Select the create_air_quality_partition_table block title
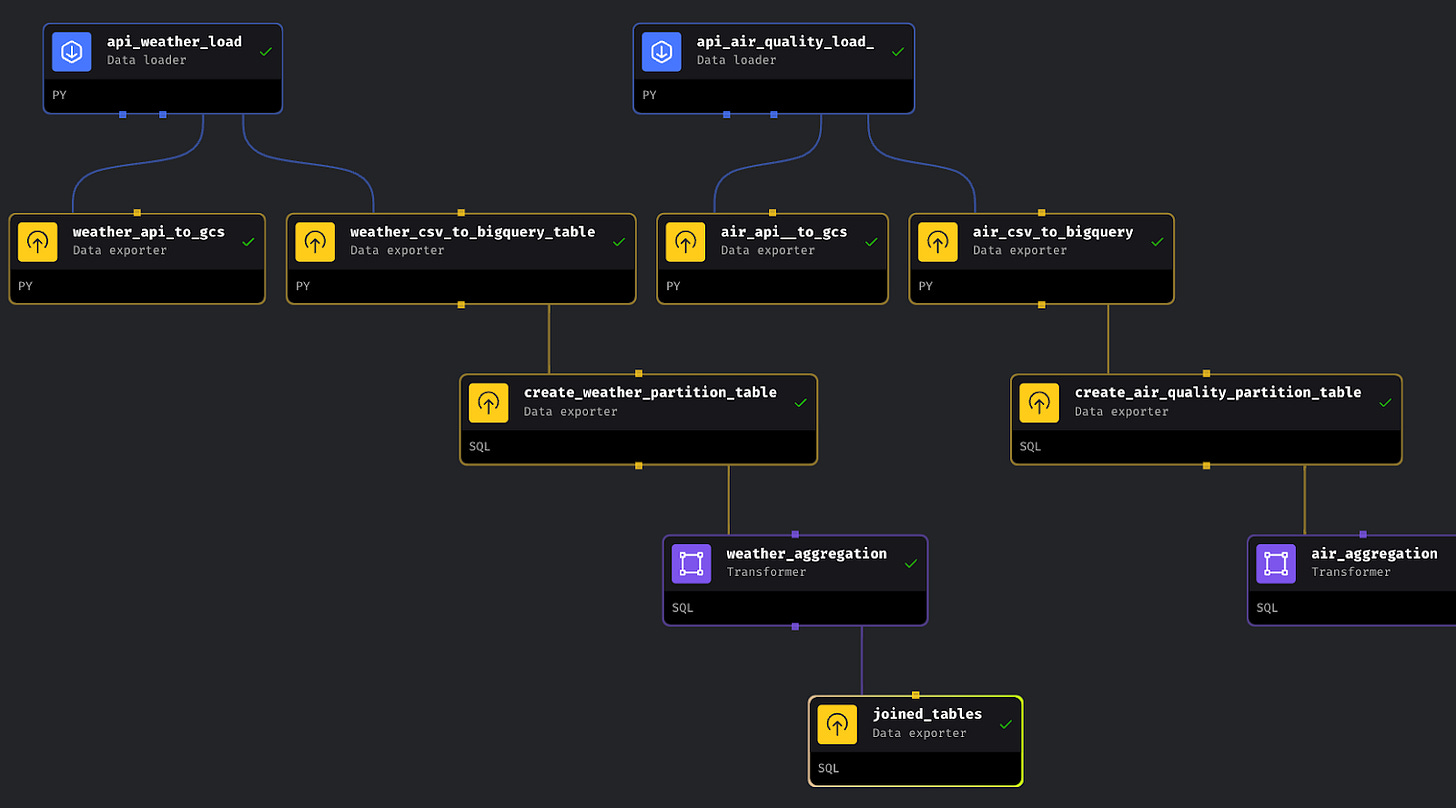The image size is (1456, 808). click(x=1218, y=393)
